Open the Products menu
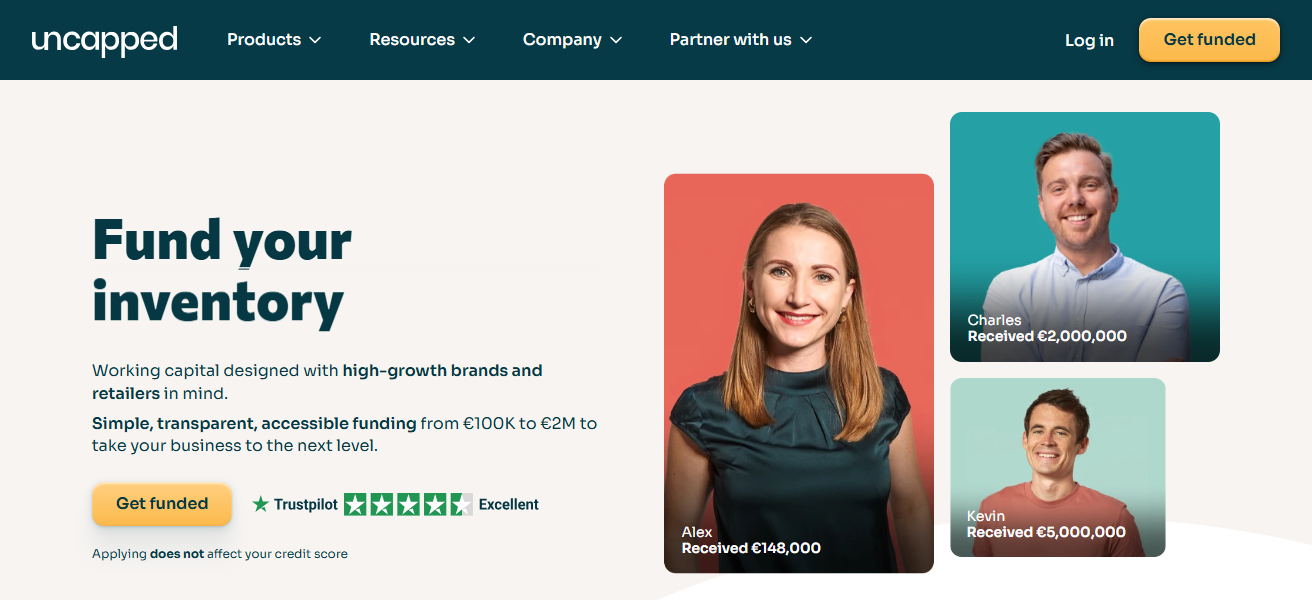 pos(264,40)
